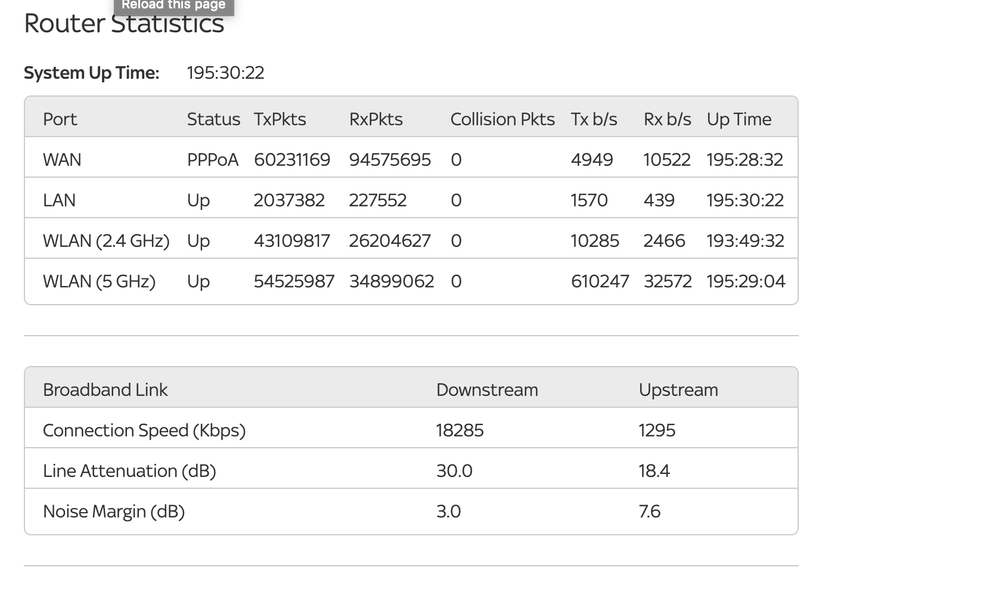Screen dimensions: 999x595
Task: Click the Downstream column header
Action: click(487, 390)
